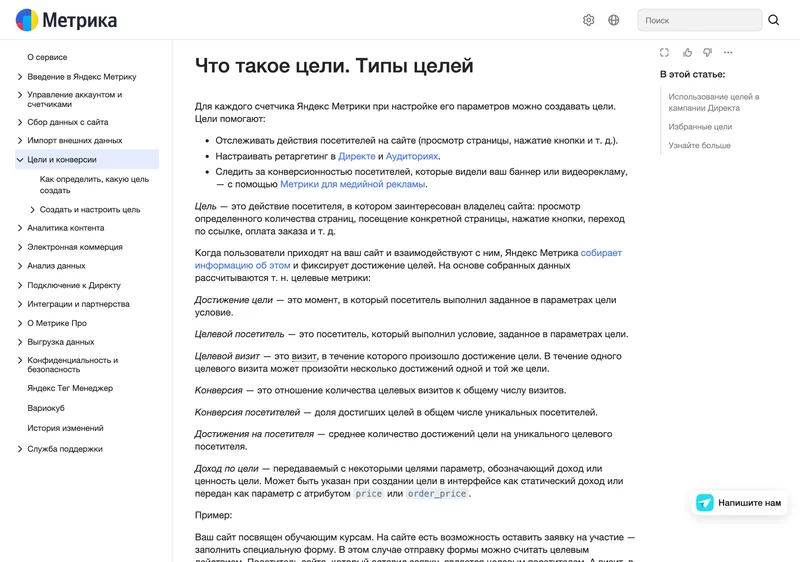Expand Введение в Яндекс Метрику chevron
Screen dimensions: 800x562
point(20,76)
